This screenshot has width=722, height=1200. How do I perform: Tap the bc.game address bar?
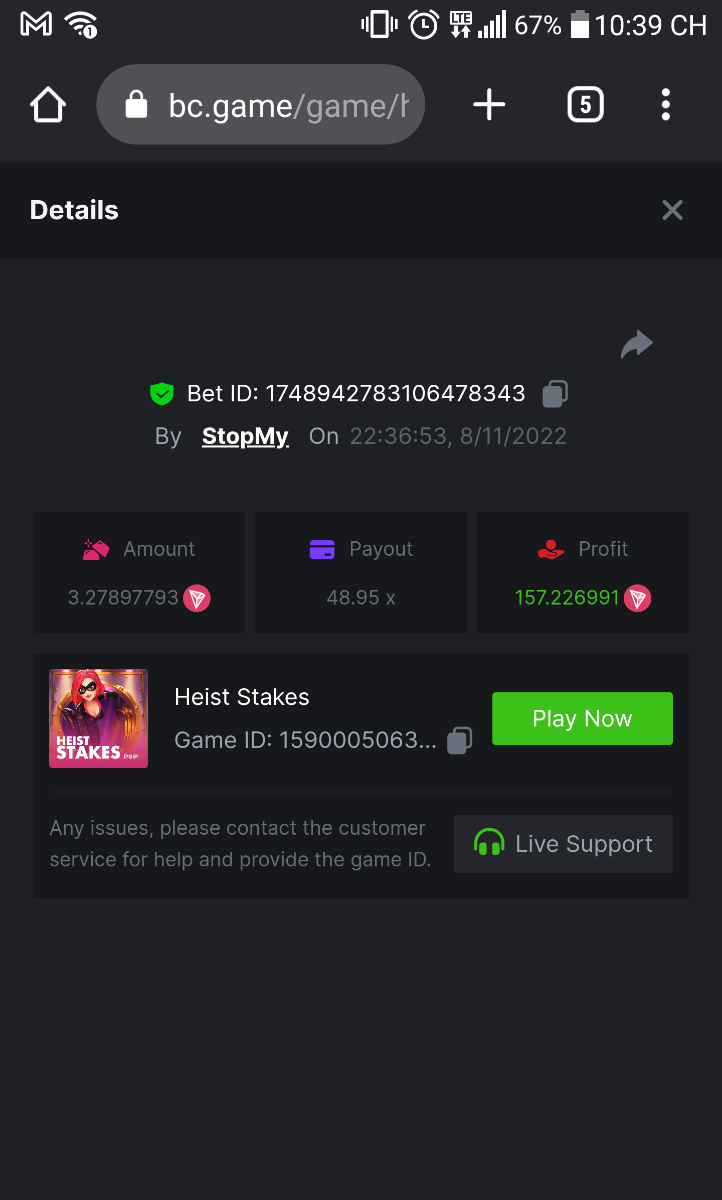click(x=288, y=105)
